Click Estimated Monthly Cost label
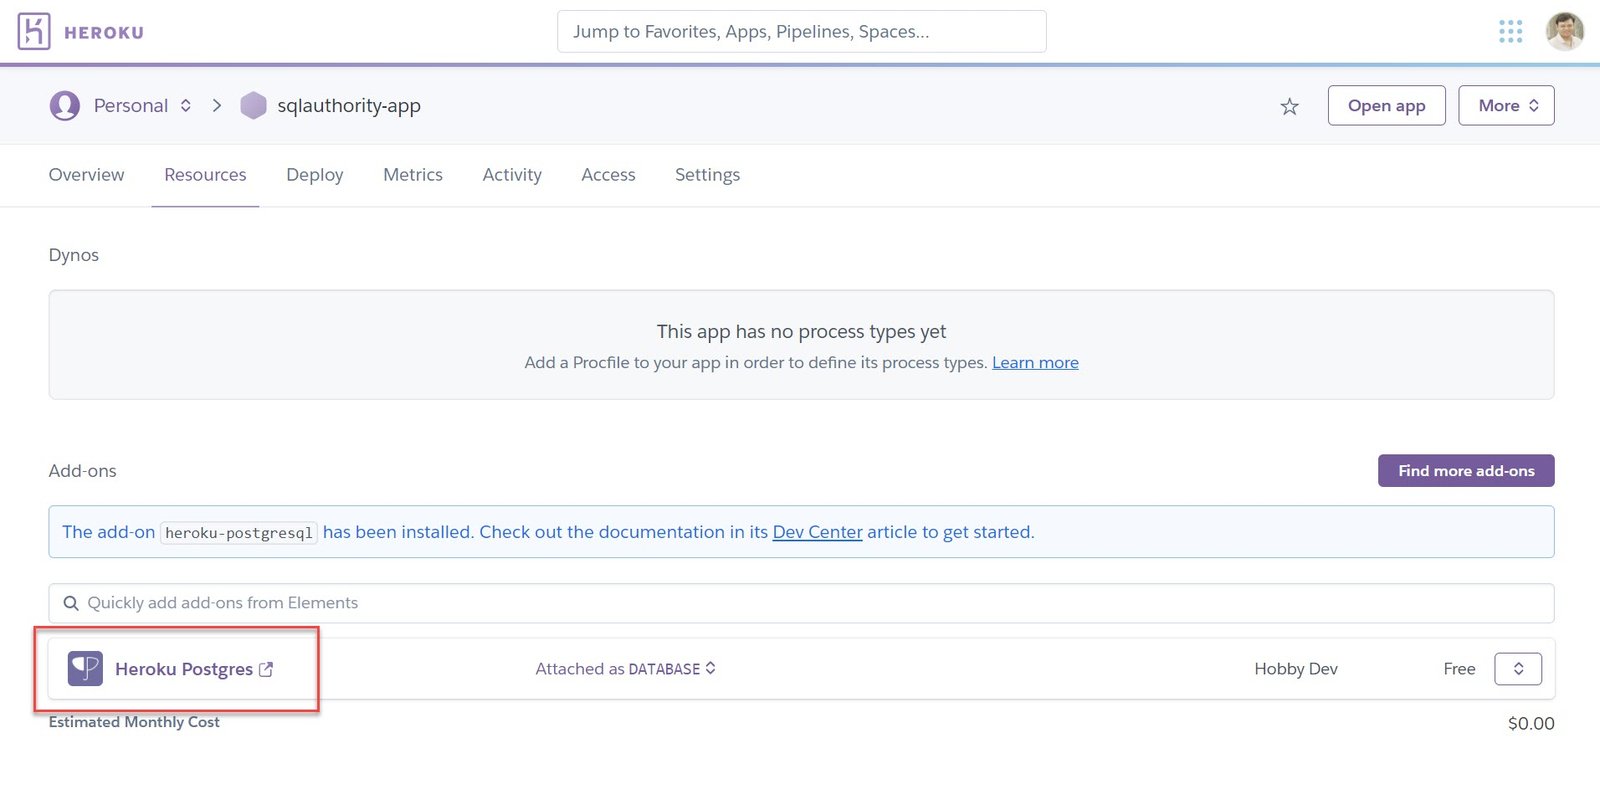1600x789 pixels. coord(134,722)
